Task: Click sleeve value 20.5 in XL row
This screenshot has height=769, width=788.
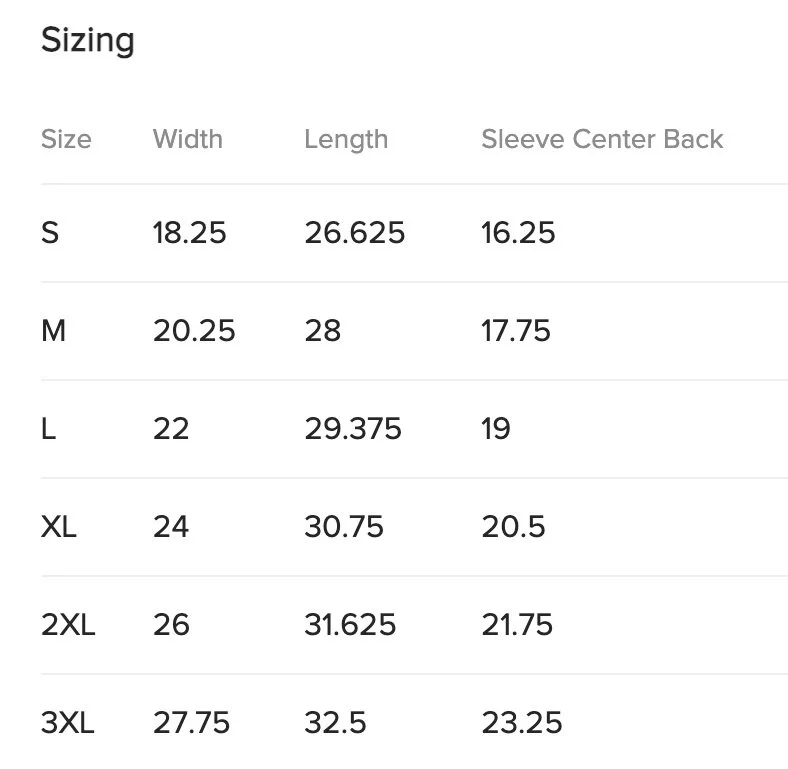Action: tap(513, 527)
